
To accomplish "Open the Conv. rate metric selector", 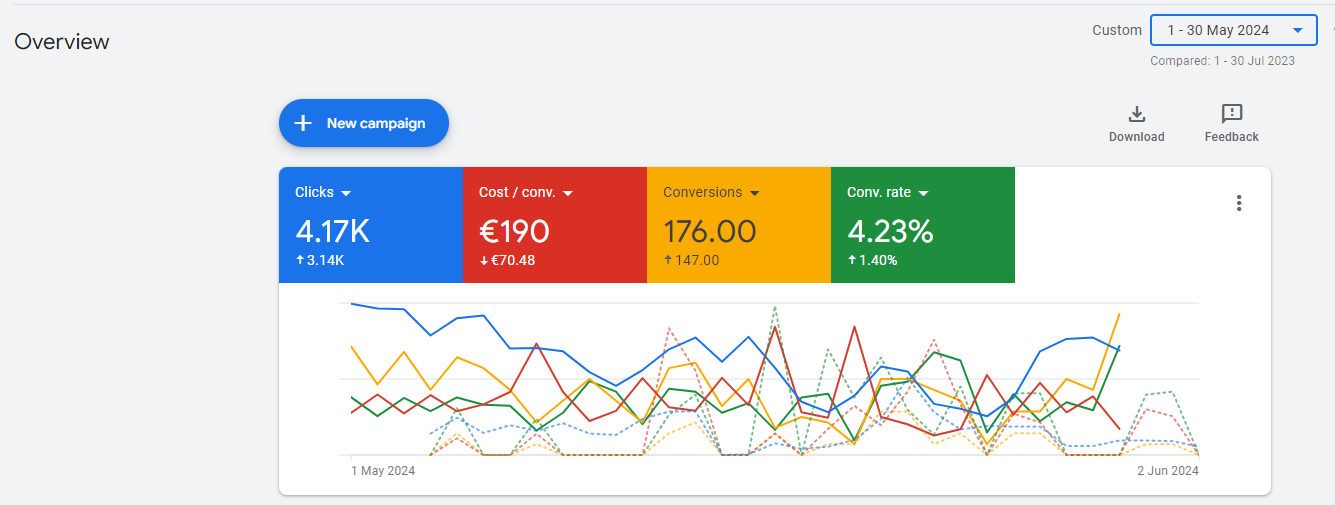I will [x=923, y=193].
